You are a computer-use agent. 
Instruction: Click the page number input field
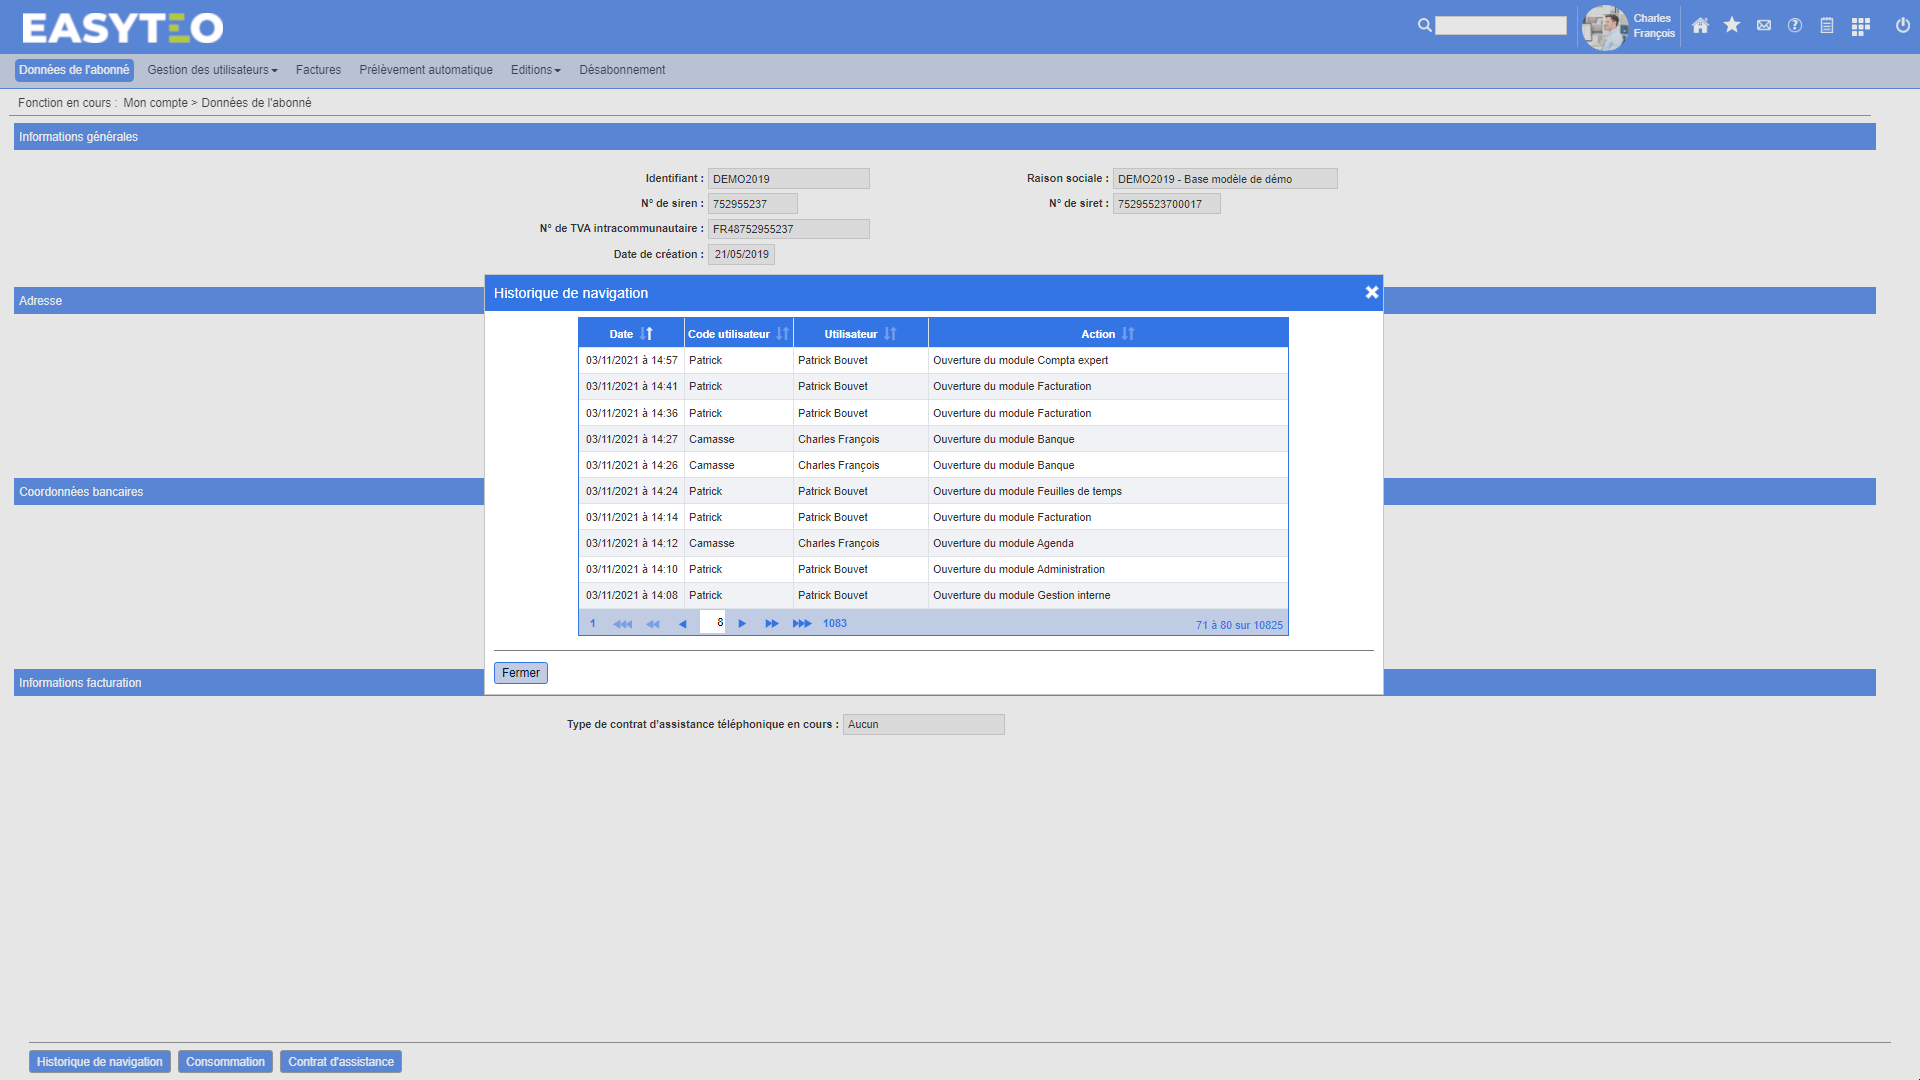tap(712, 623)
